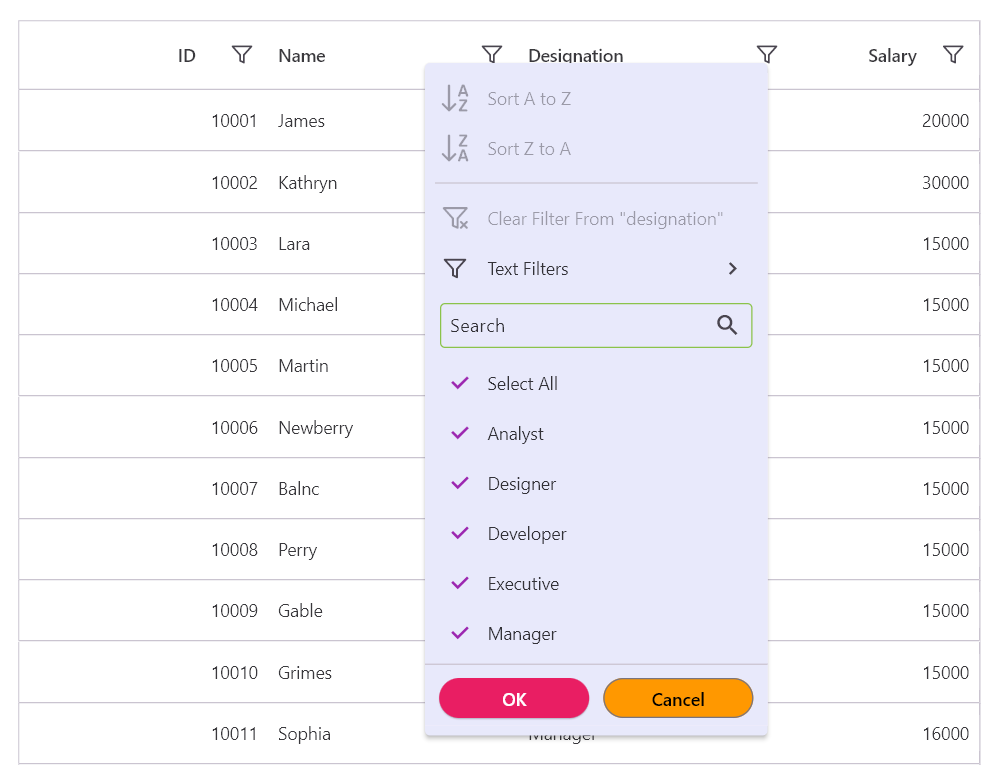Viewport: 1001px width, 780px height.
Task: Uncheck the Executive filter option
Action: point(460,583)
